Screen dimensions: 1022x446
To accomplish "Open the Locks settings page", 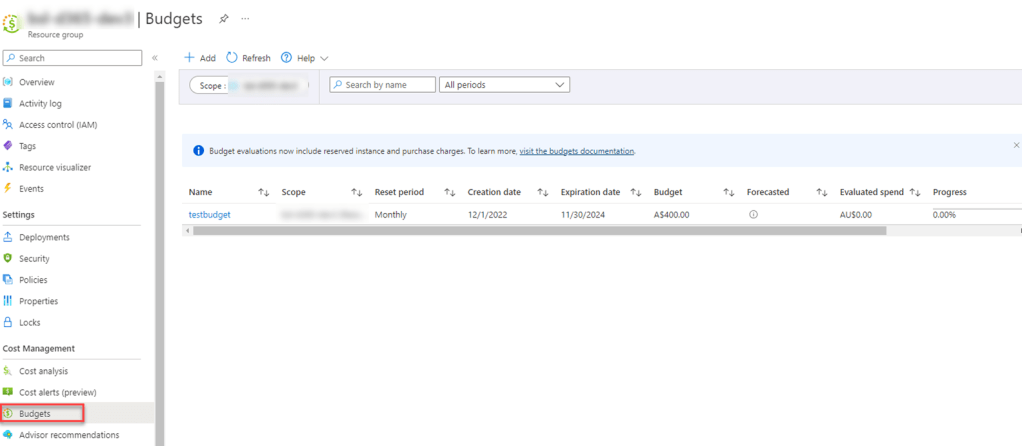I will 31,322.
